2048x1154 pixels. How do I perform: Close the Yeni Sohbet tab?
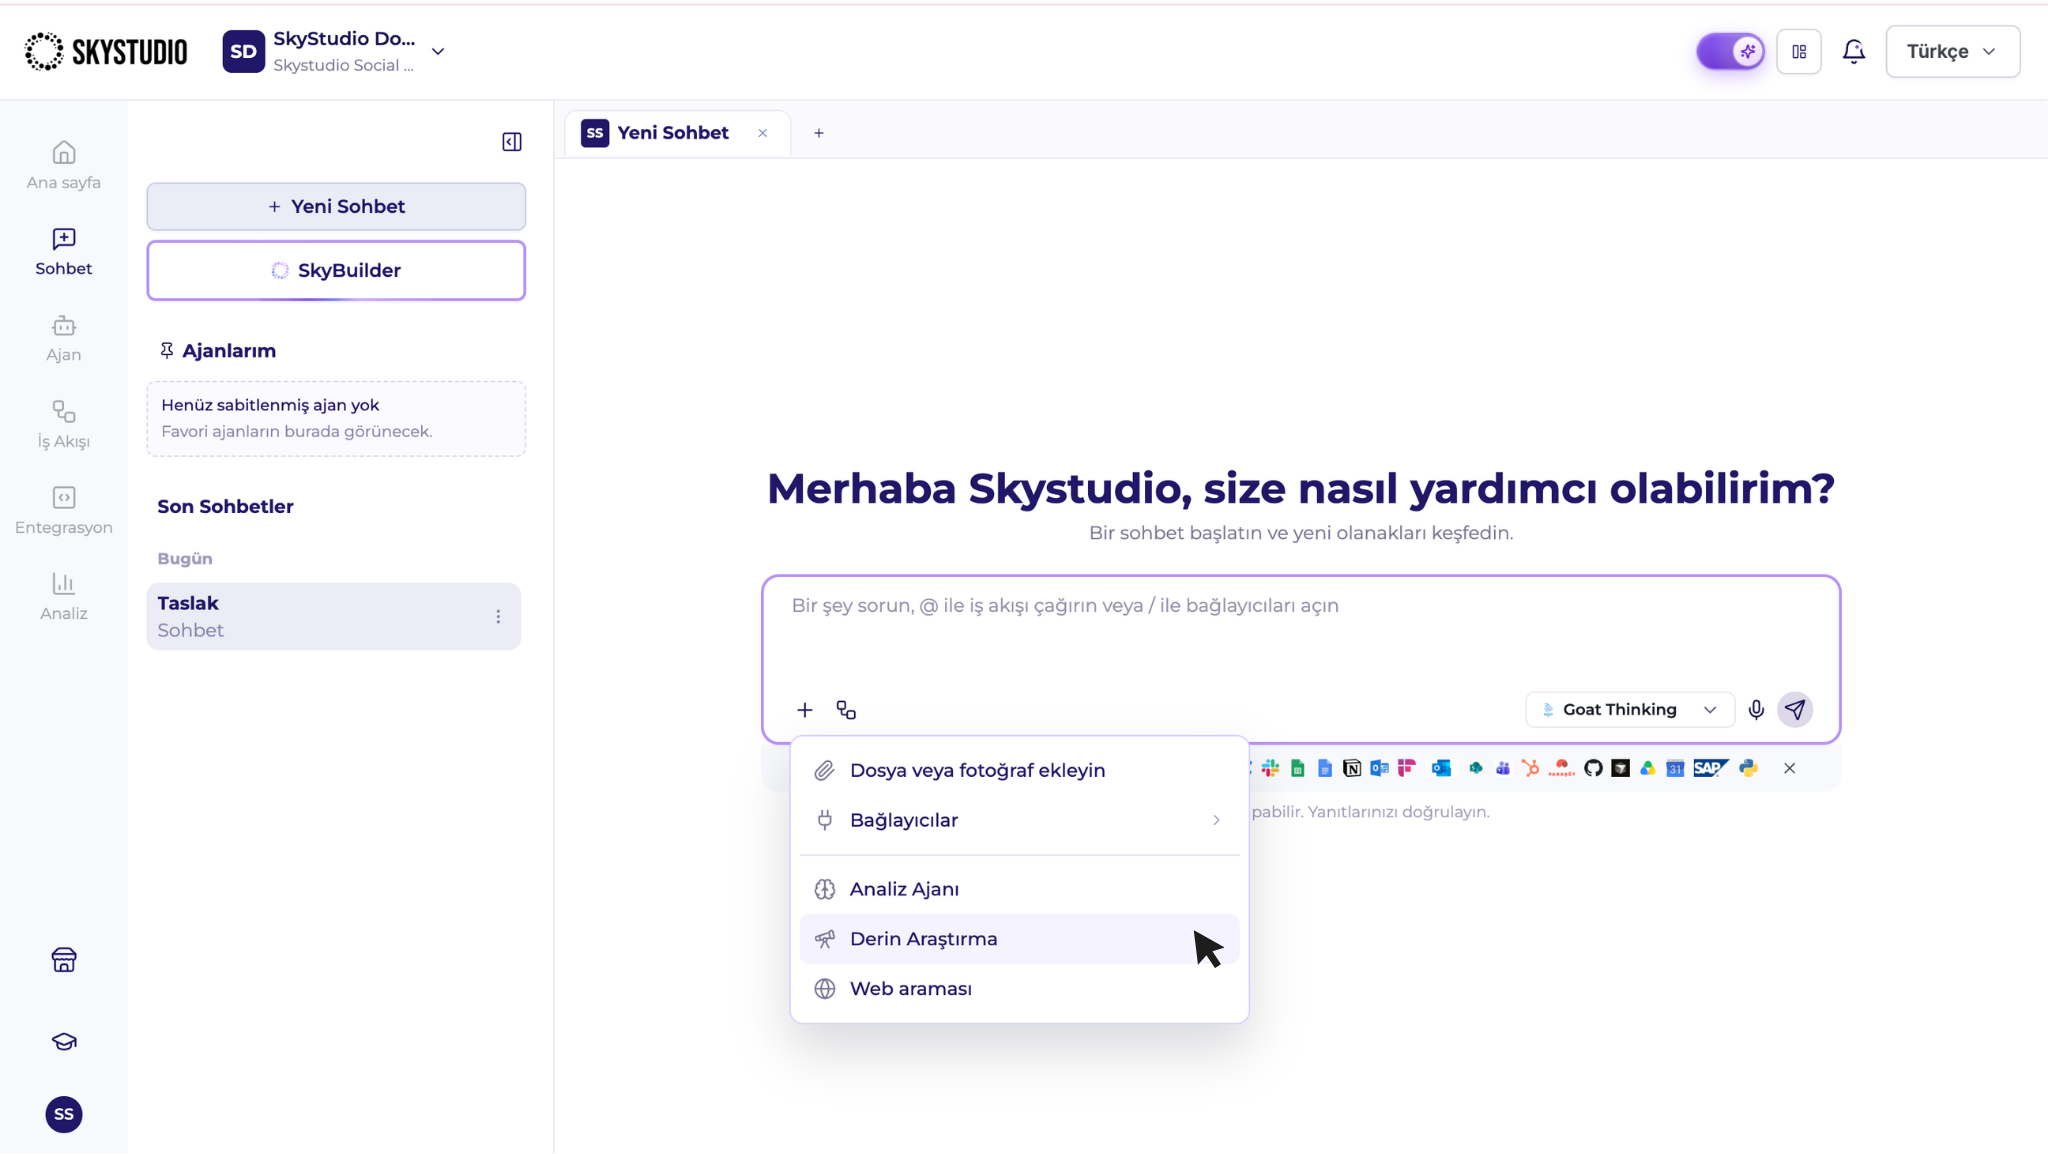click(763, 133)
